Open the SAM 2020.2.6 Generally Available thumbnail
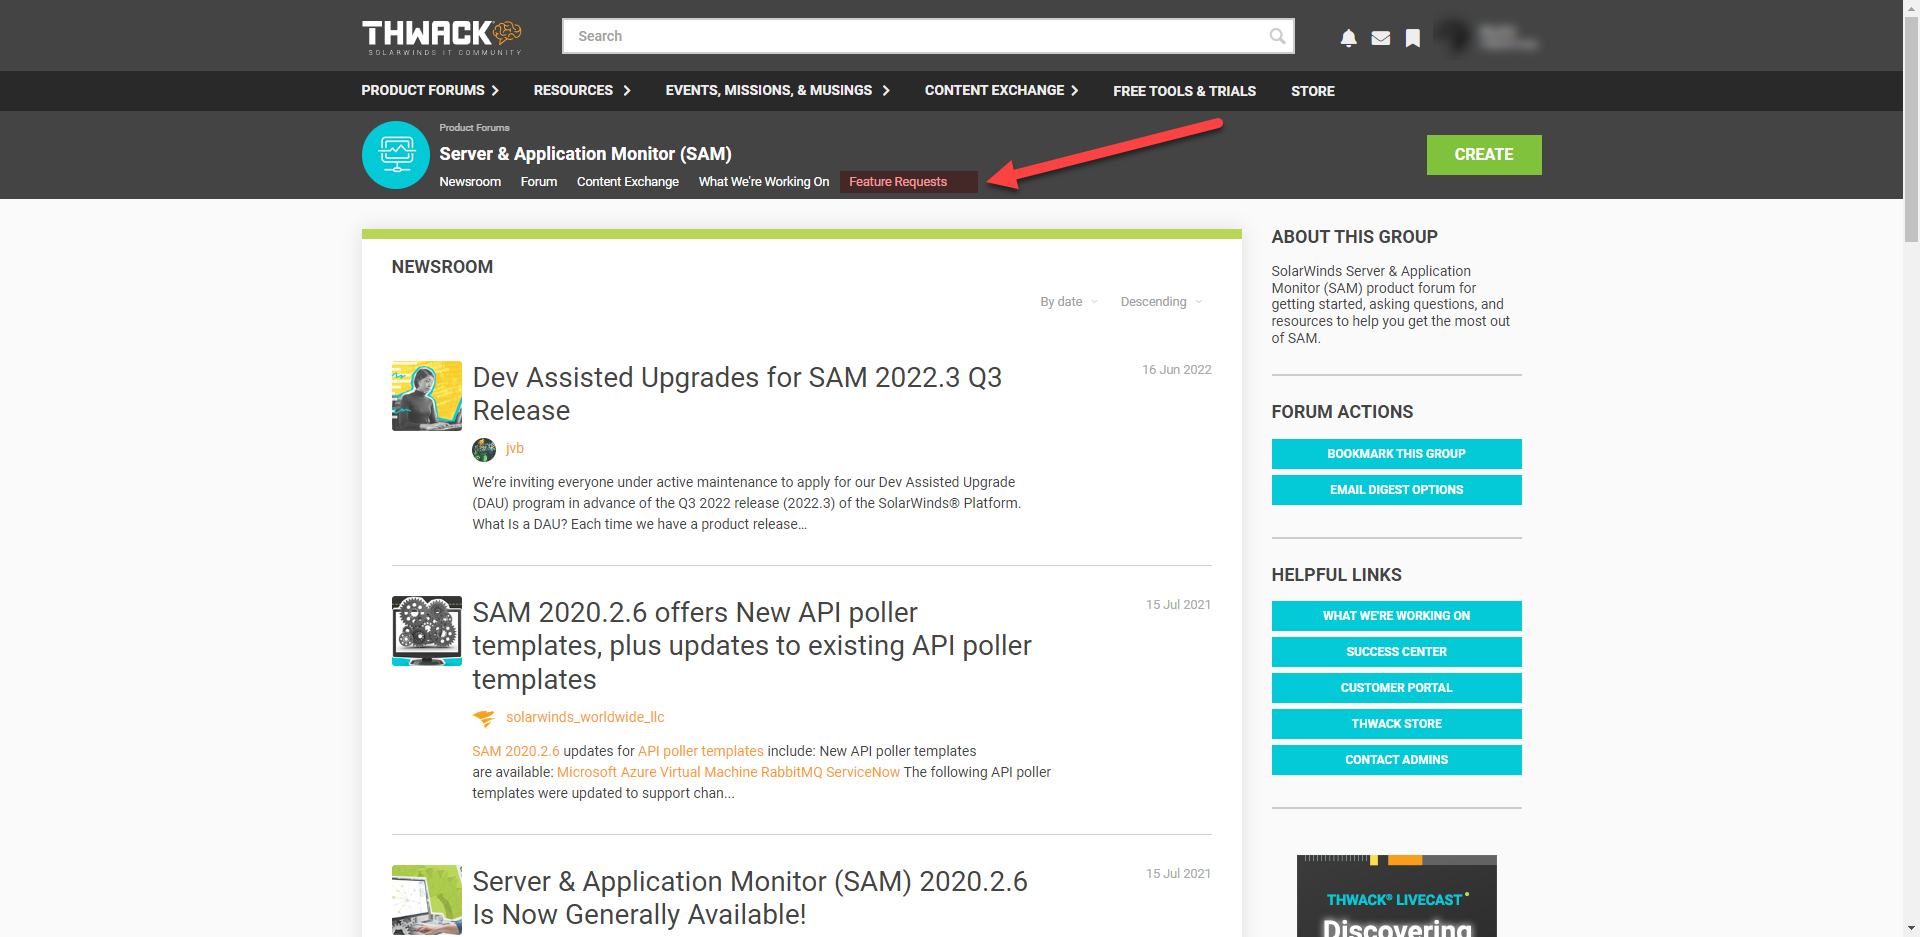The image size is (1920, 937). click(427, 900)
